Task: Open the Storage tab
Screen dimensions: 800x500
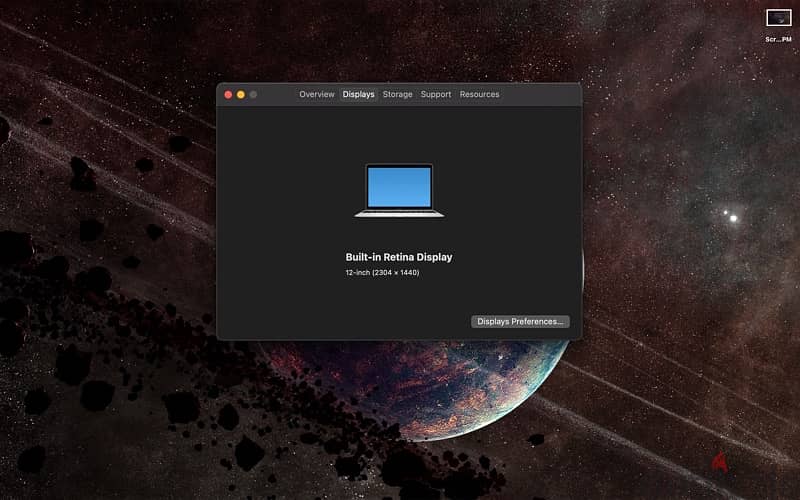Action: (x=397, y=94)
